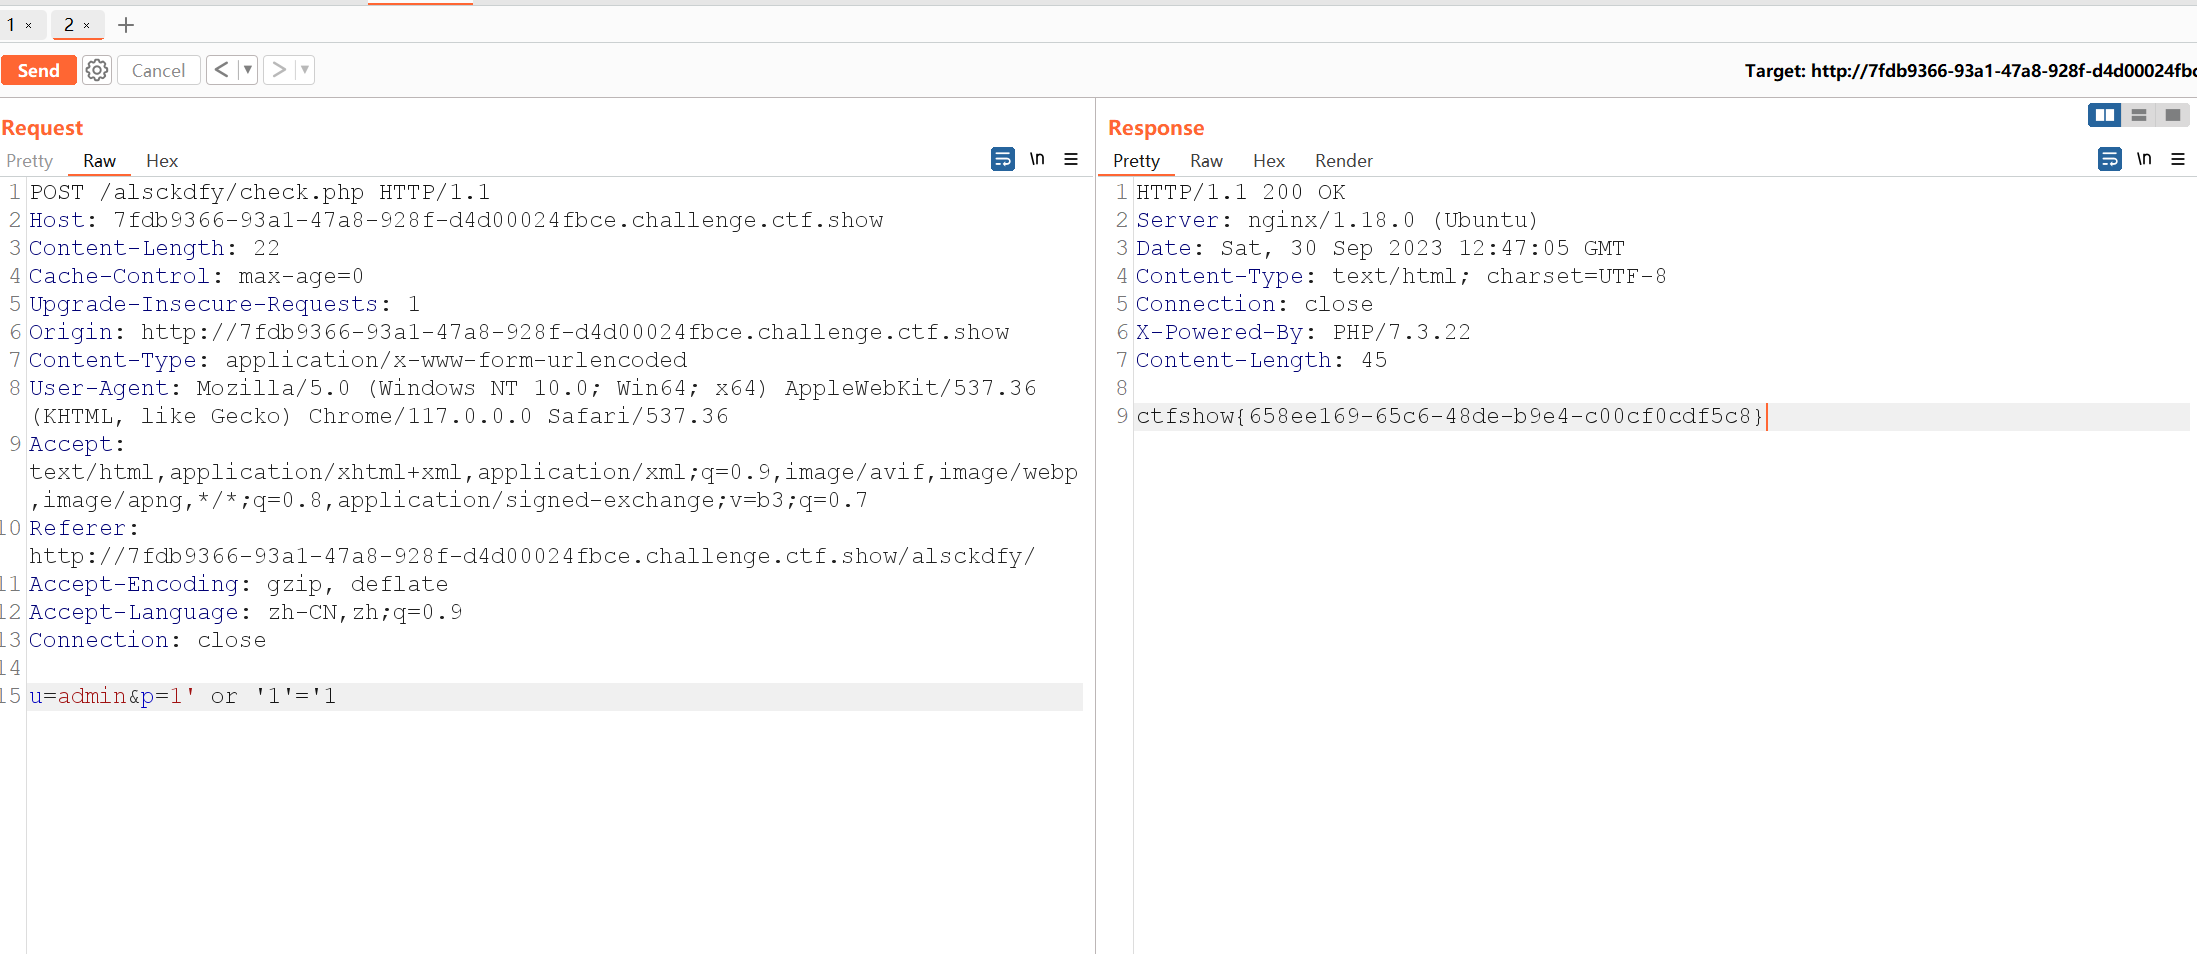Close Repeater tab 1
This screenshot has height=954, width=2197.
click(x=29, y=26)
